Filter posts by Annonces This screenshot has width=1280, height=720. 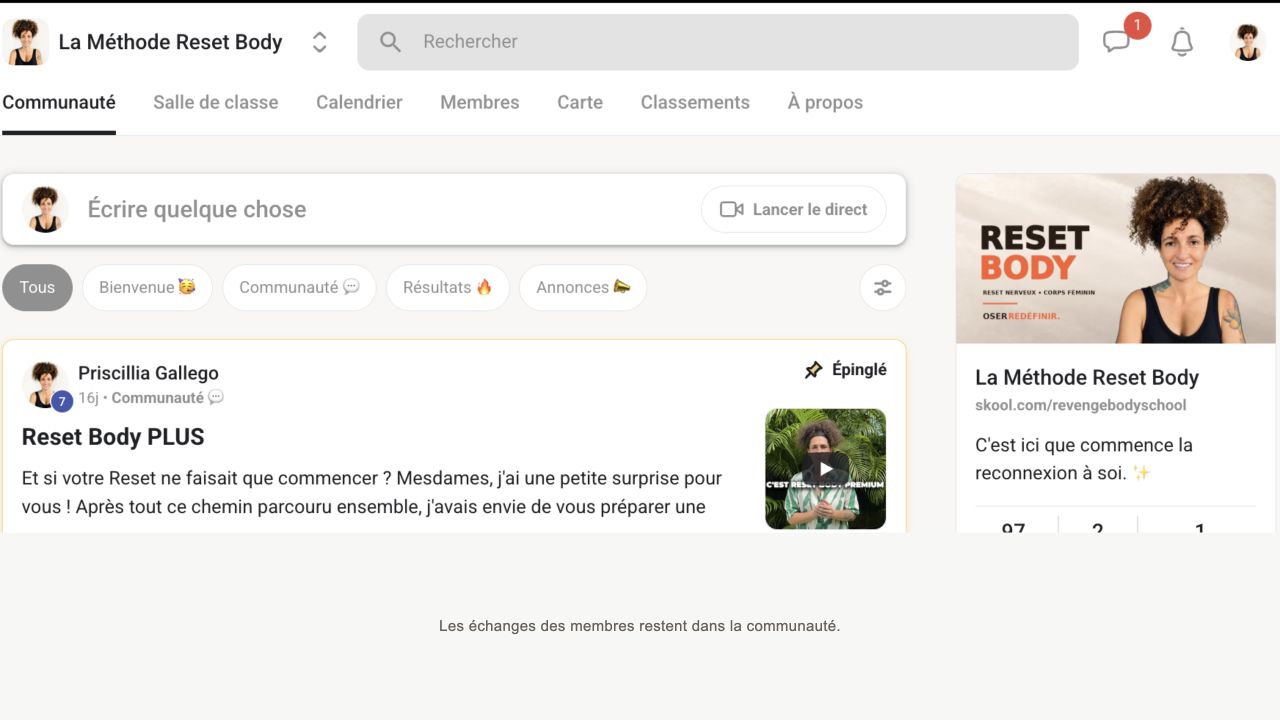583,288
